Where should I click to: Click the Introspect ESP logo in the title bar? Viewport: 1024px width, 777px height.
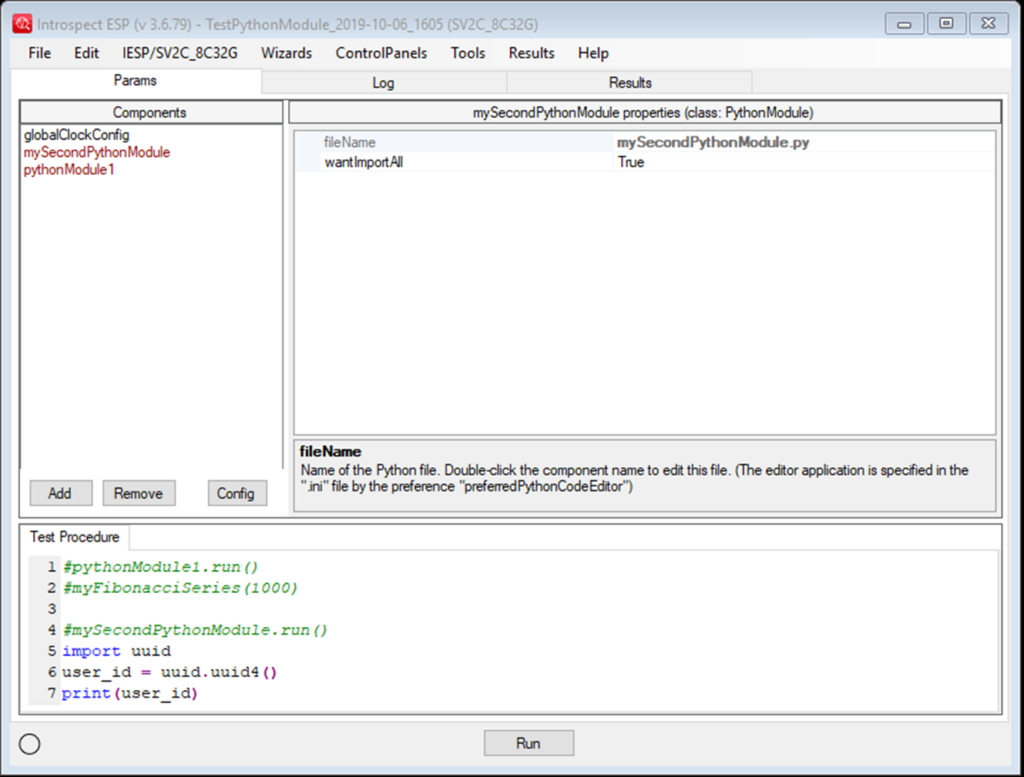click(x=22, y=21)
